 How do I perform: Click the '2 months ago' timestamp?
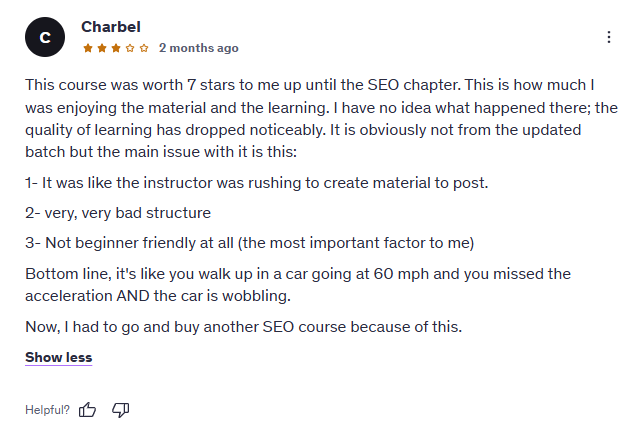[x=199, y=48]
